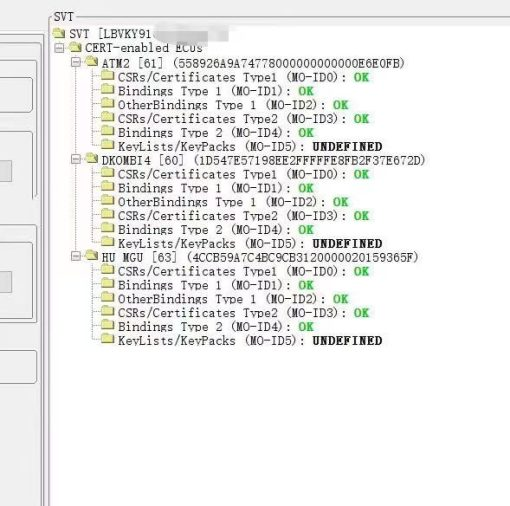The image size is (510, 506).
Task: Select ATM2 CSRs/Certificates Type1 (MO-ID0) entry
Action: click(x=243, y=77)
